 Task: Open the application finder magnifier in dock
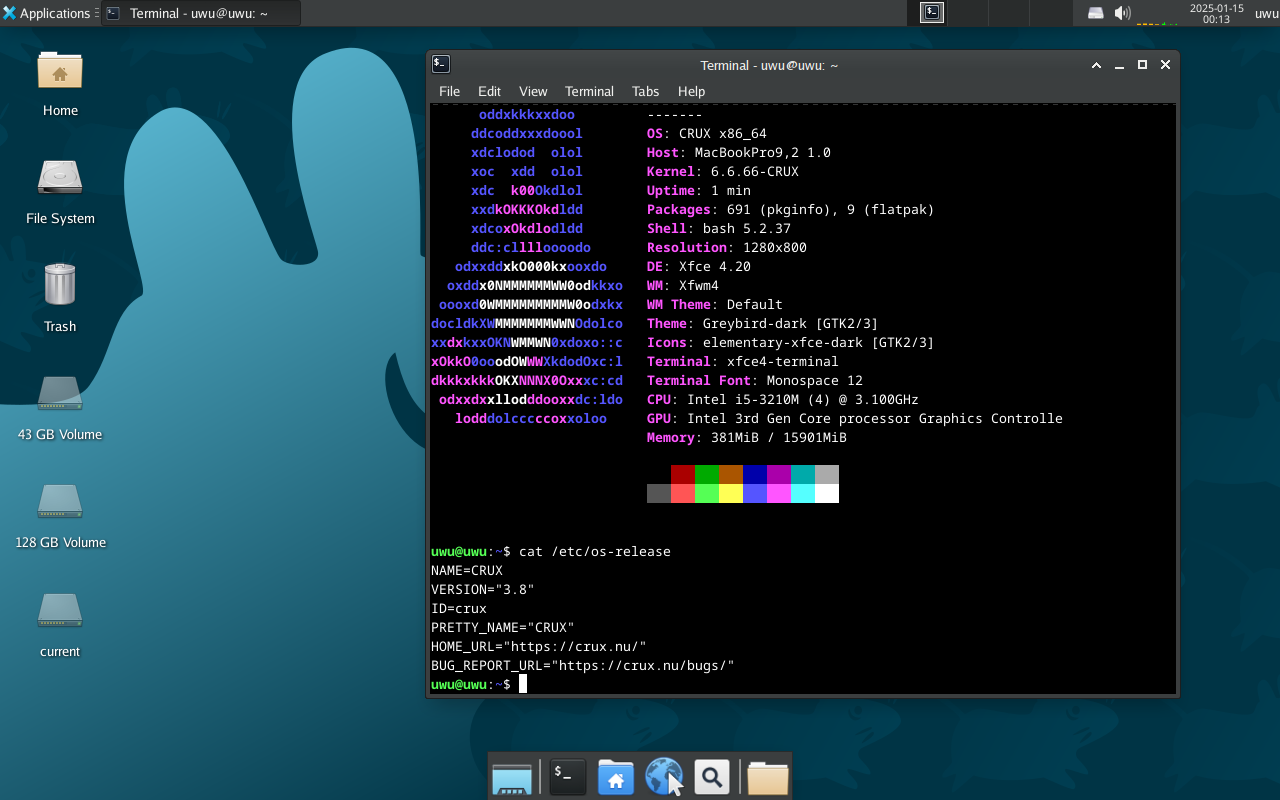[x=711, y=776]
